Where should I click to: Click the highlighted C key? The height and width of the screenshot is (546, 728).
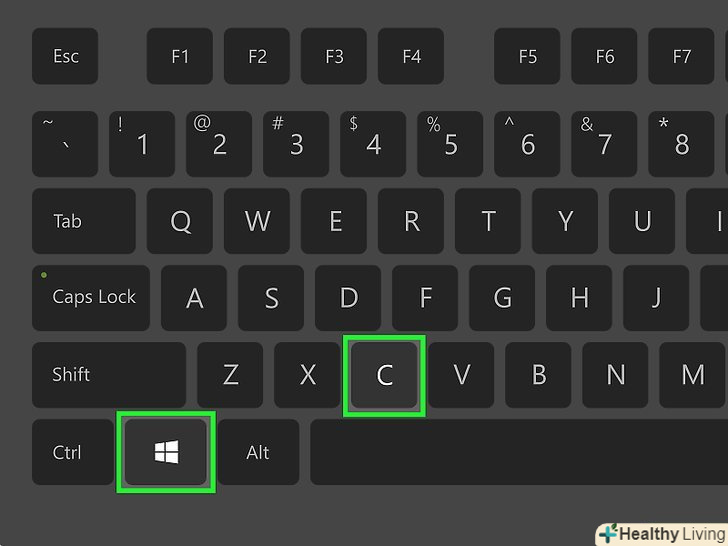pyautogui.click(x=384, y=375)
